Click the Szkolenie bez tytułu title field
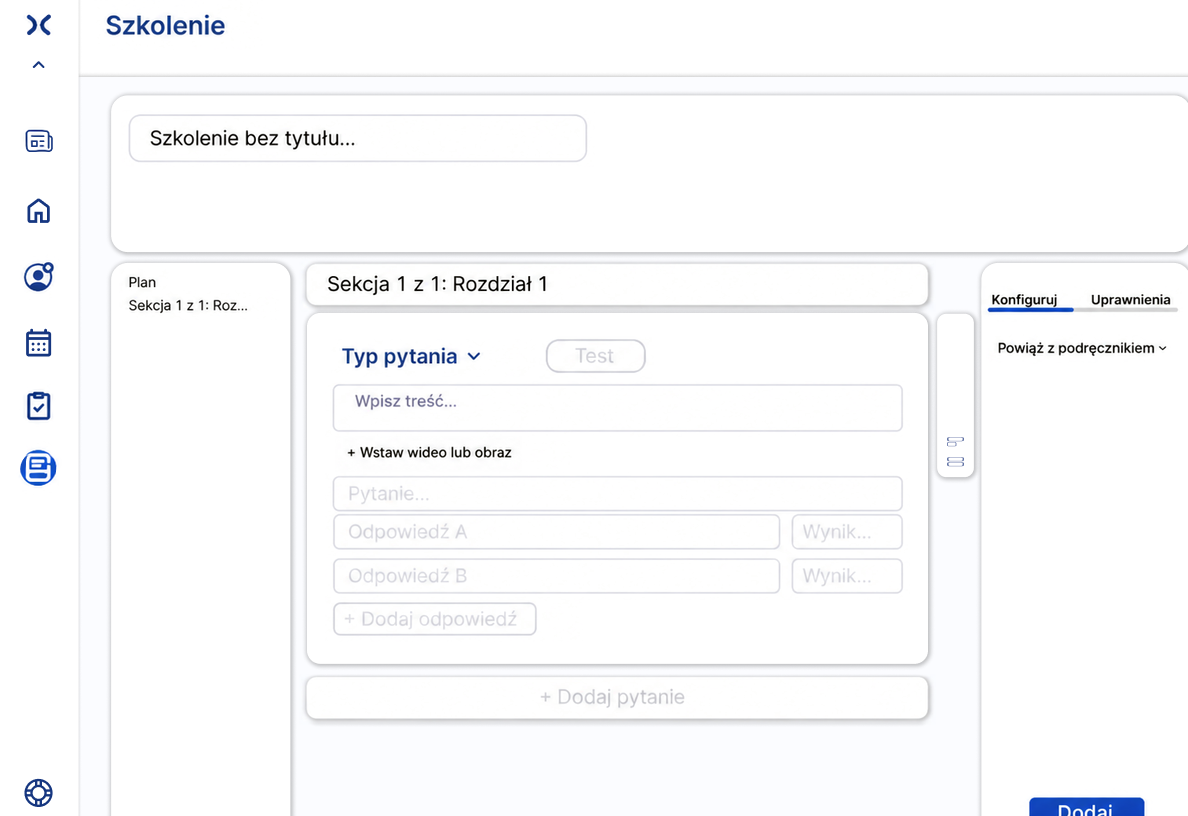1188x816 pixels. [358, 138]
